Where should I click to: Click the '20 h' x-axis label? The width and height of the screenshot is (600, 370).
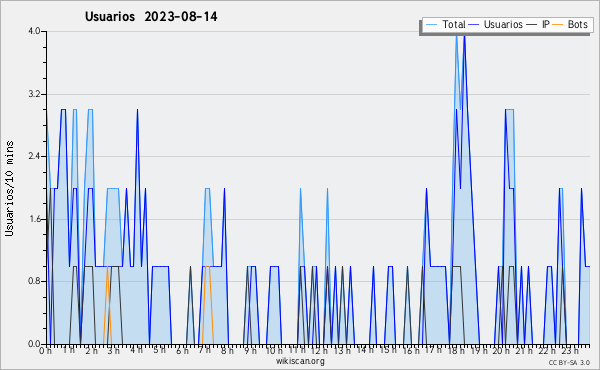(501, 351)
